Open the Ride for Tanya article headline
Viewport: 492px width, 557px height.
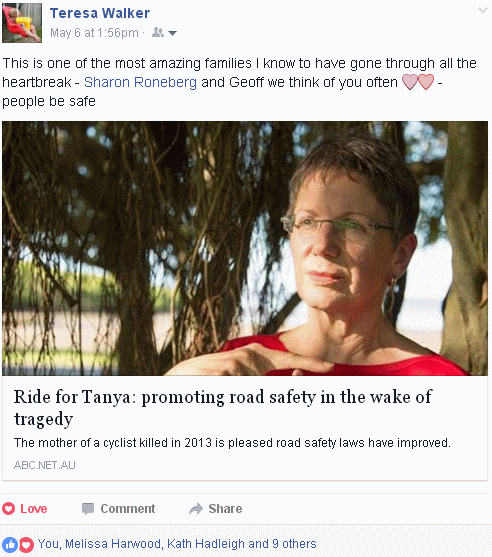click(x=223, y=408)
